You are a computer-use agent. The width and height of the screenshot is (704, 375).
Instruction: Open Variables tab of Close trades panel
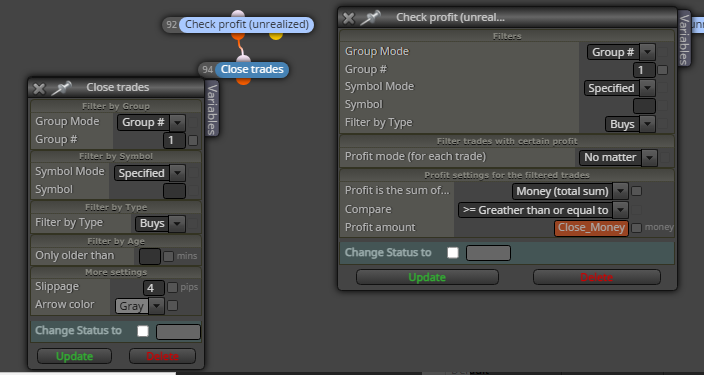tap(212, 109)
